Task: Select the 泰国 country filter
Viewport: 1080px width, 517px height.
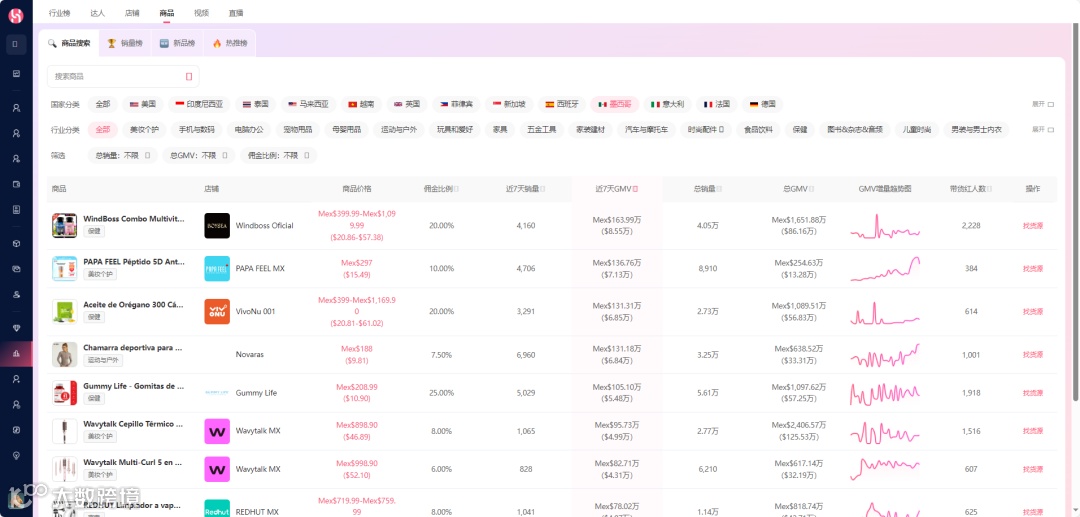Action: pos(256,105)
